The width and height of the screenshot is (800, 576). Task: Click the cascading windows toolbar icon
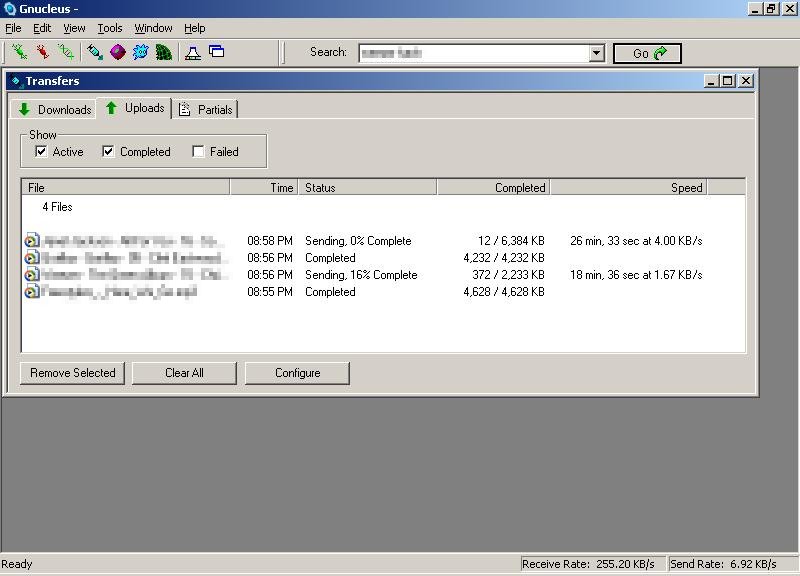217,52
